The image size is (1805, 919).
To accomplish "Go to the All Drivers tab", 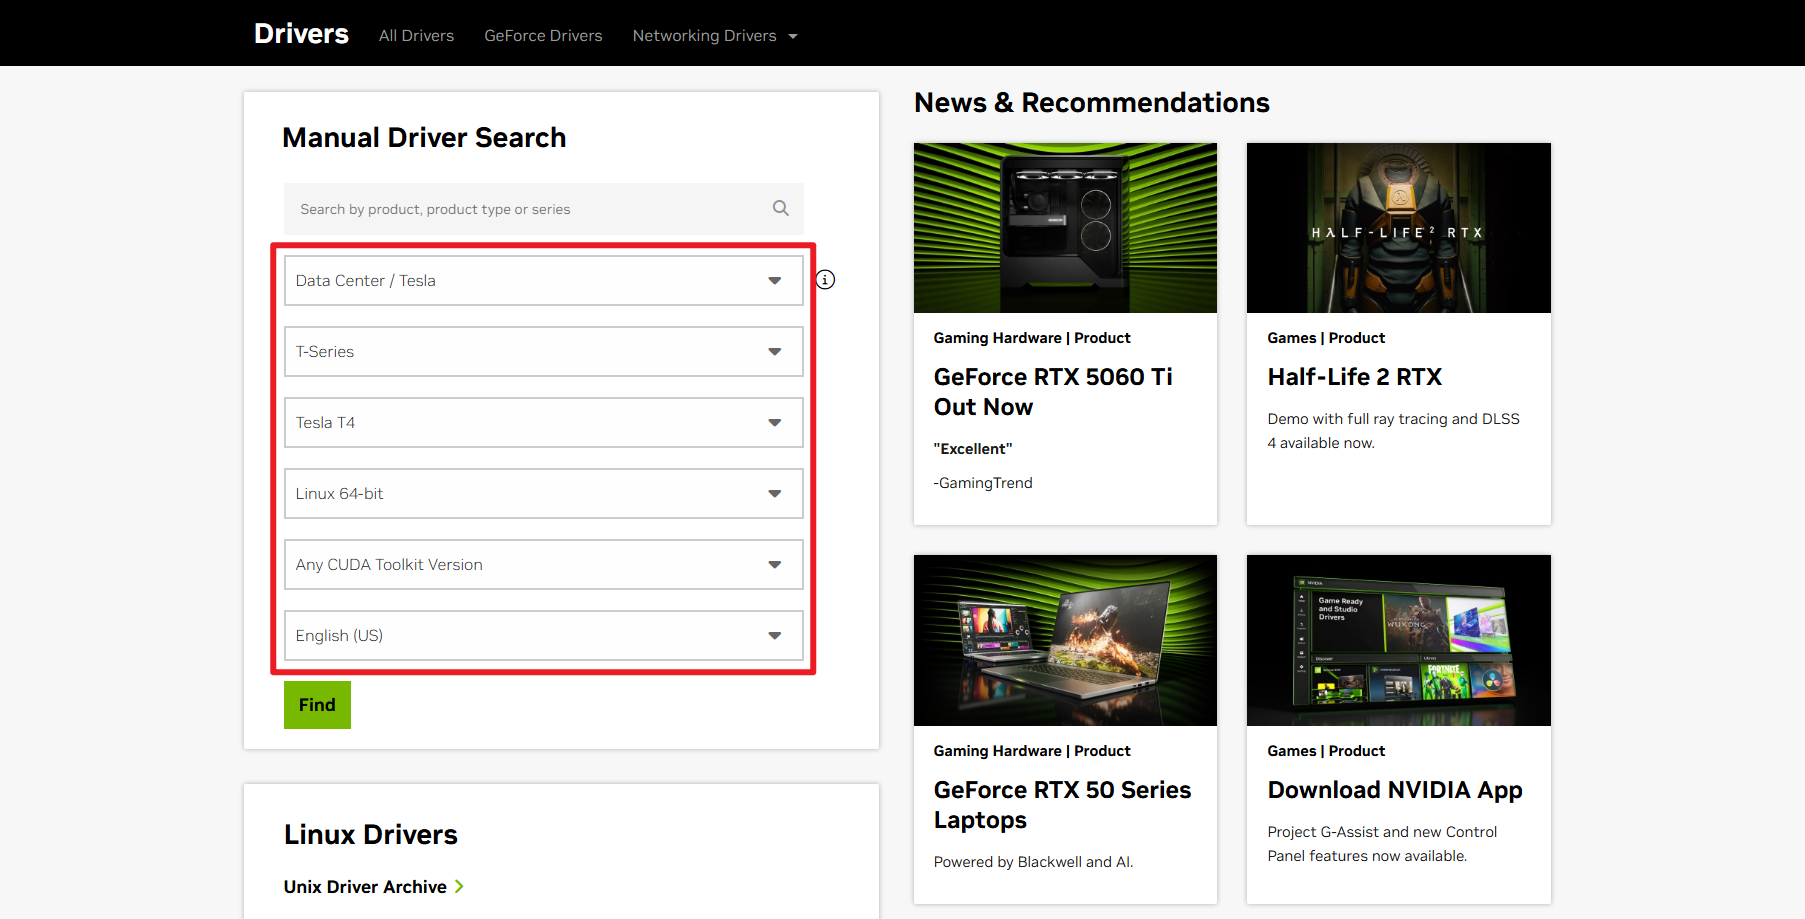I will [x=416, y=36].
